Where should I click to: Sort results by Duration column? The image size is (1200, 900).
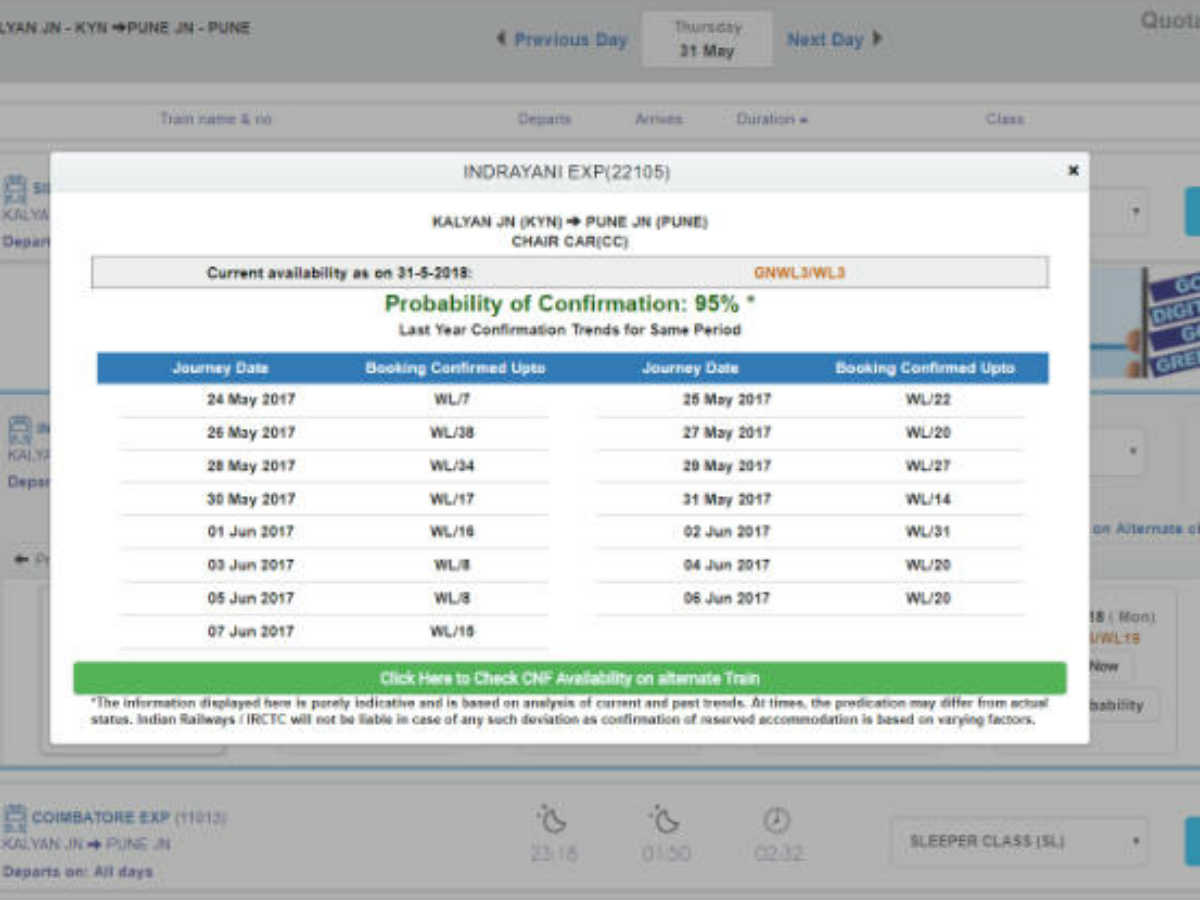(771, 119)
